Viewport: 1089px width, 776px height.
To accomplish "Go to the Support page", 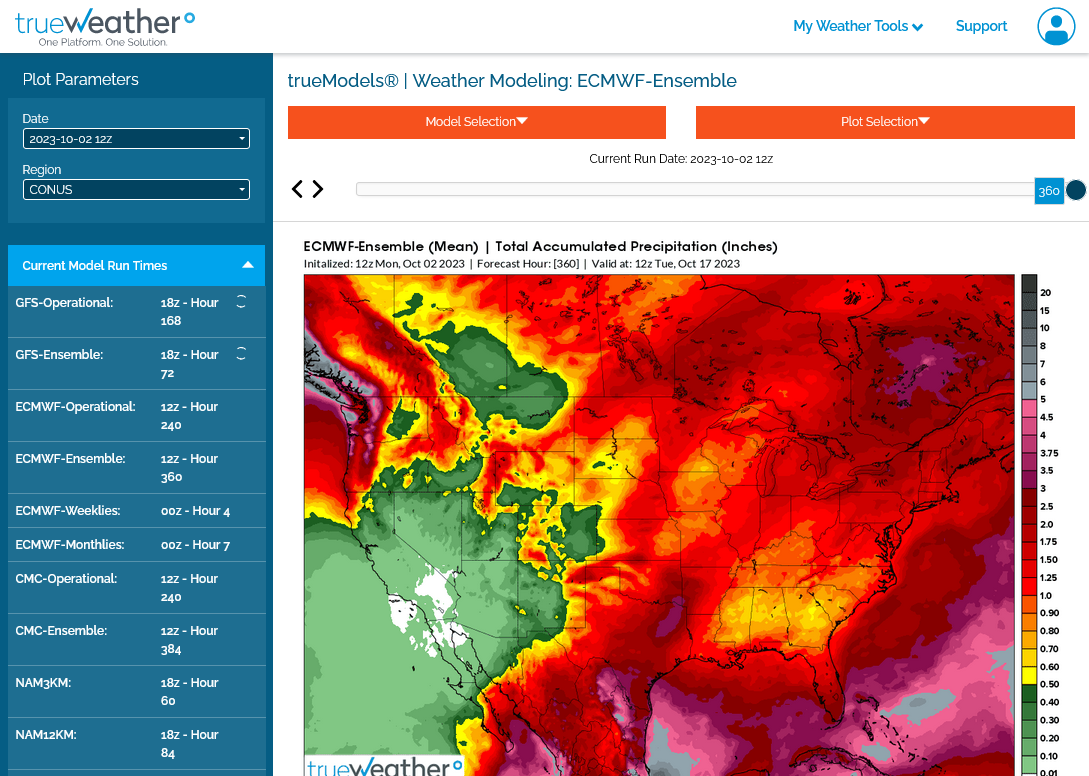I will pyautogui.click(x=981, y=27).
